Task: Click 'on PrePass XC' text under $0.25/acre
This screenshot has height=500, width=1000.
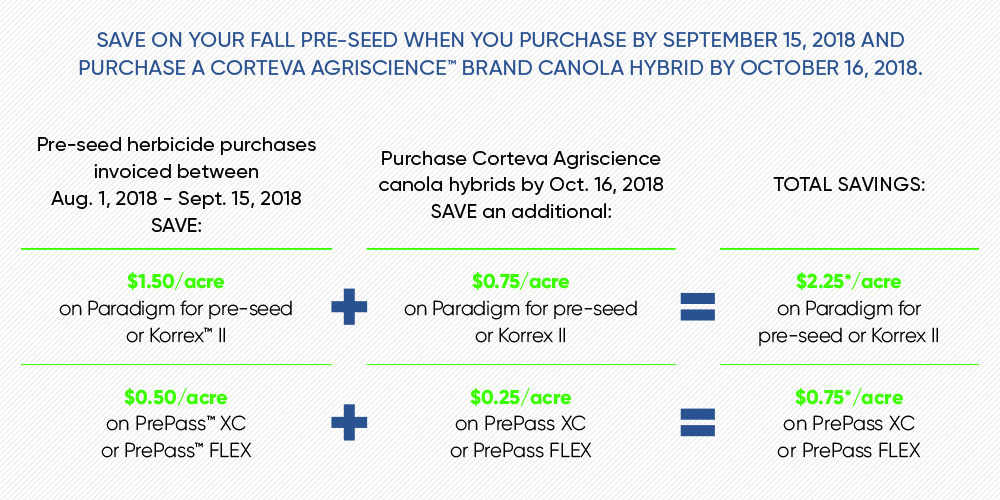Action: click(520, 423)
